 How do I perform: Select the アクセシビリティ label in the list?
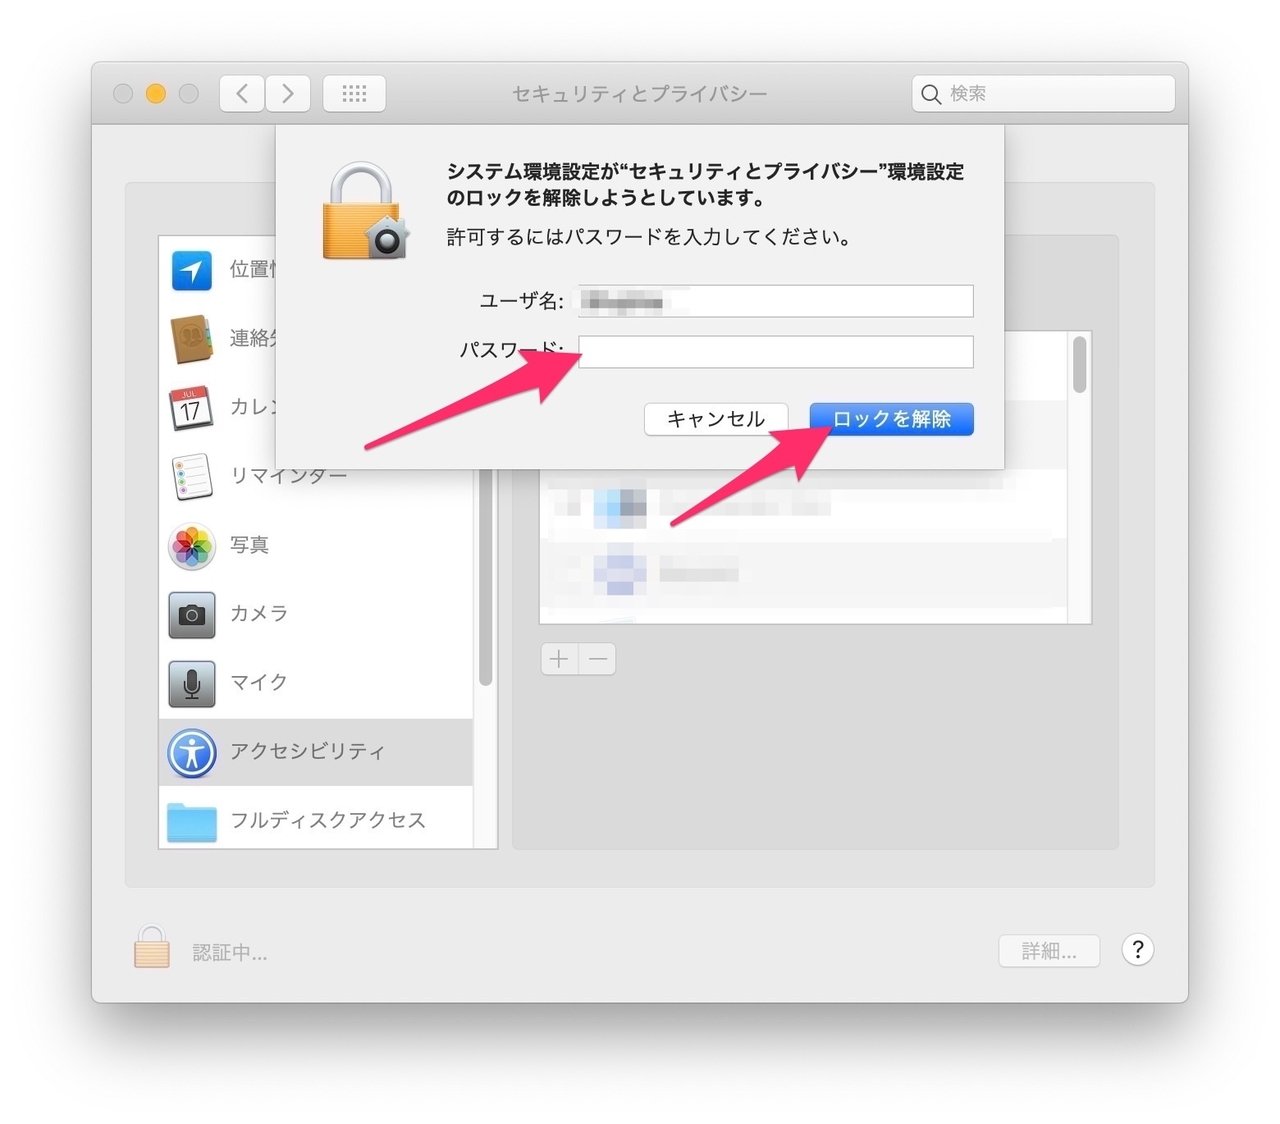pyautogui.click(x=307, y=751)
